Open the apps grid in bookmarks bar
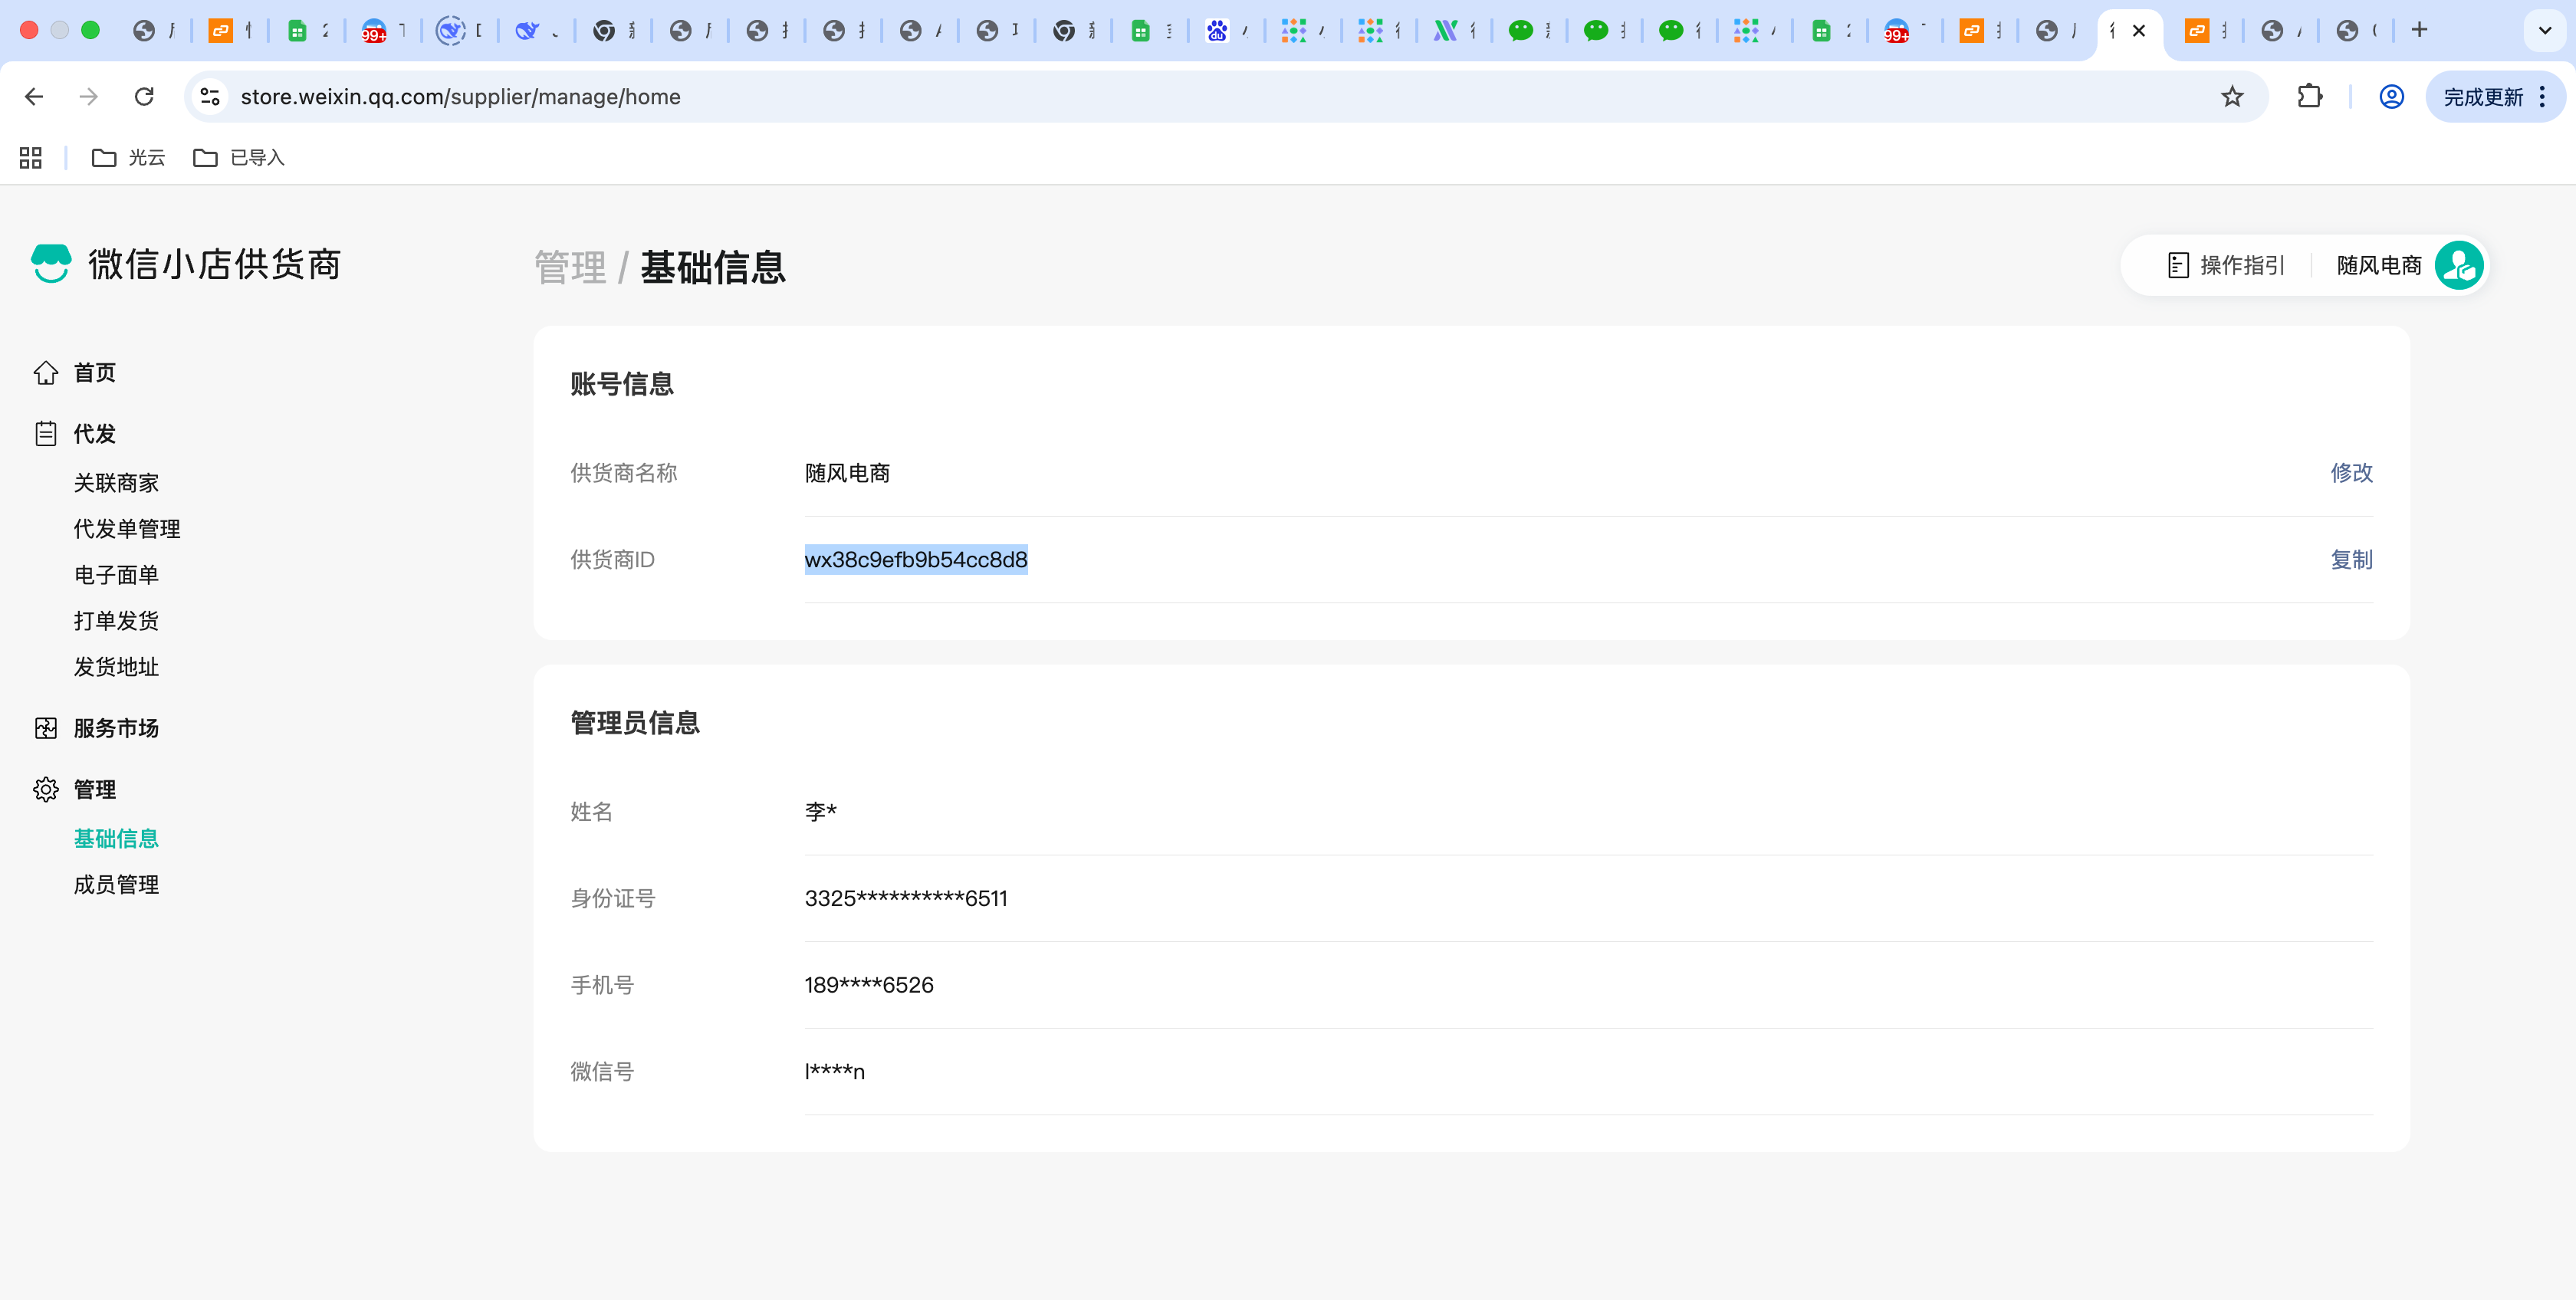This screenshot has width=2576, height=1300. (x=31, y=158)
